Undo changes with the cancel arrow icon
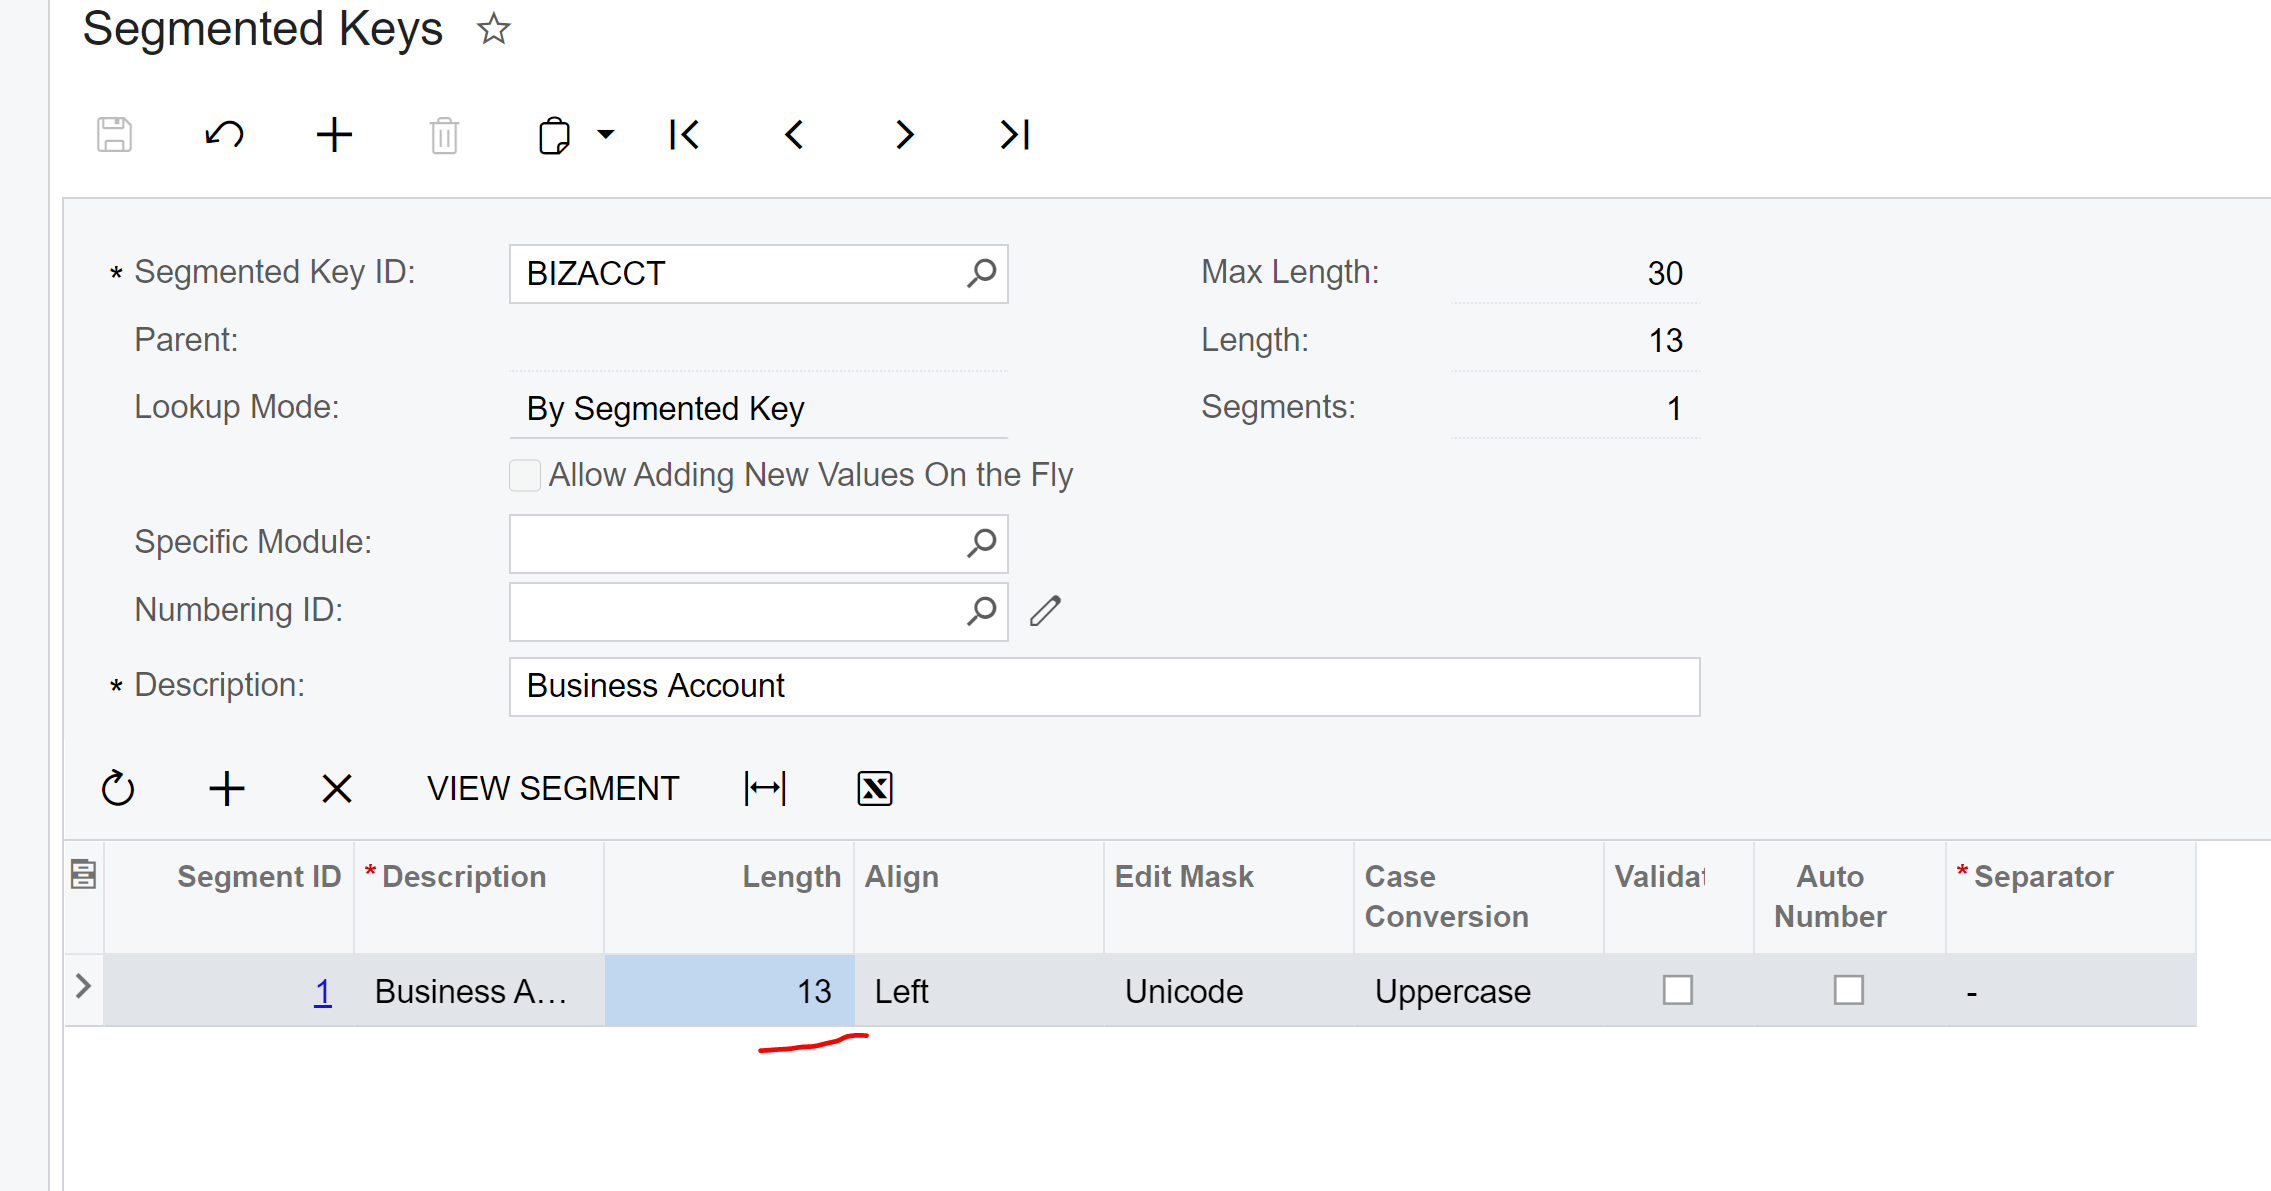Image resolution: width=2271 pixels, height=1191 pixels. click(x=224, y=134)
